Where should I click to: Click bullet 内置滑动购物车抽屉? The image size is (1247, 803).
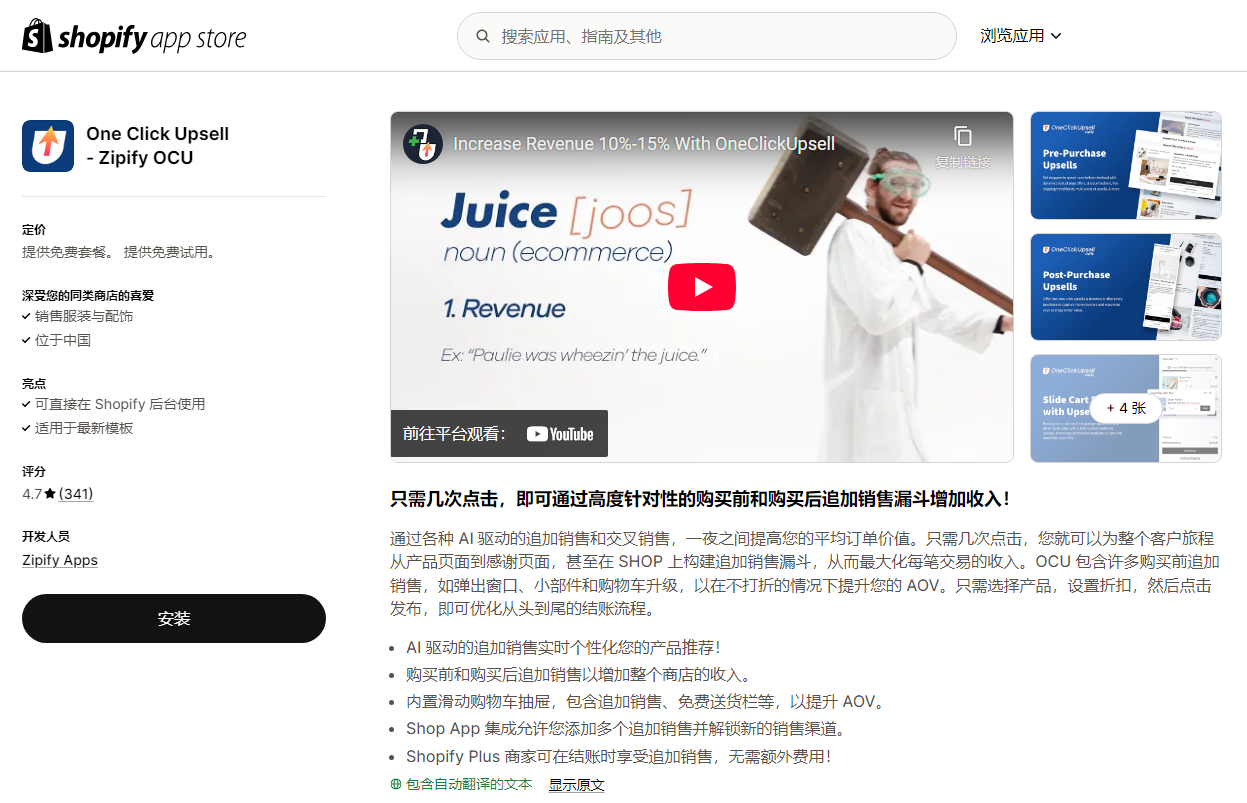click(x=645, y=702)
